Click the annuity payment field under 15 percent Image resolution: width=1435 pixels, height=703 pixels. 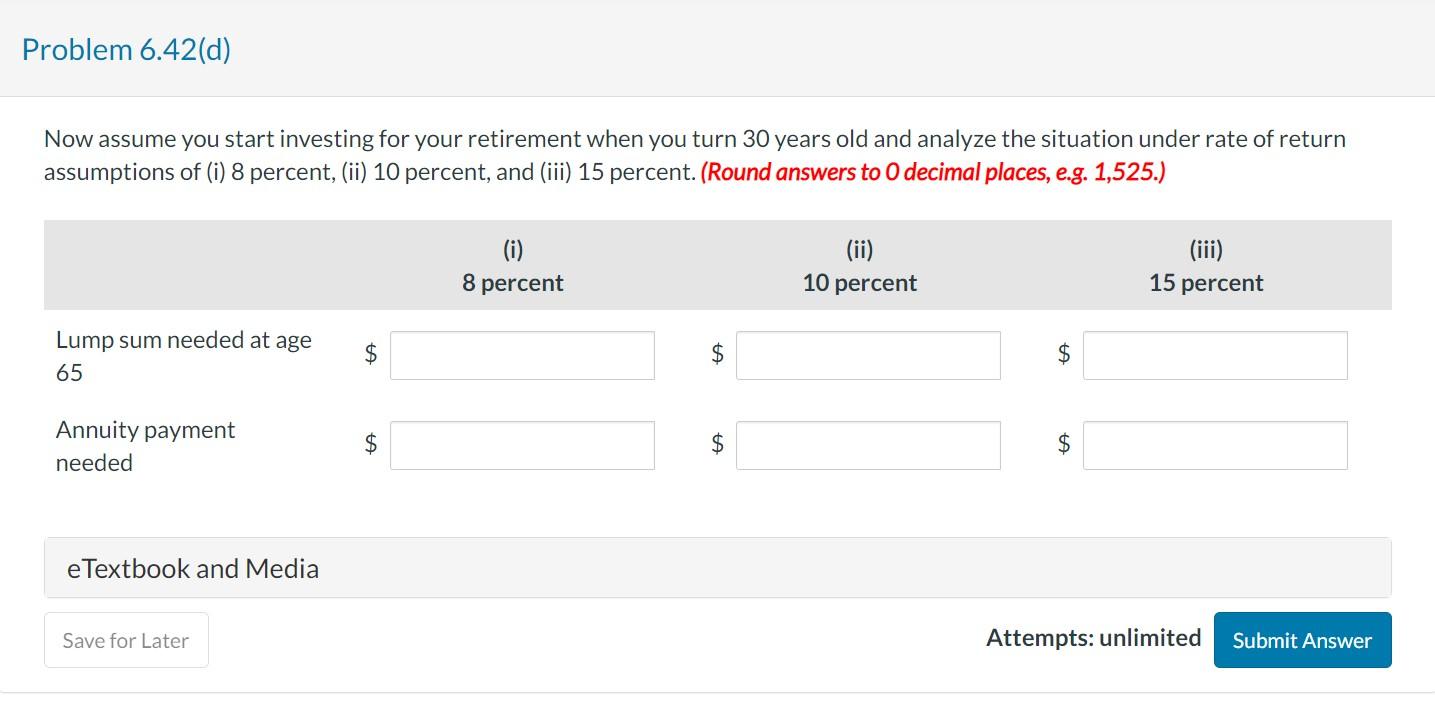tap(1214, 445)
